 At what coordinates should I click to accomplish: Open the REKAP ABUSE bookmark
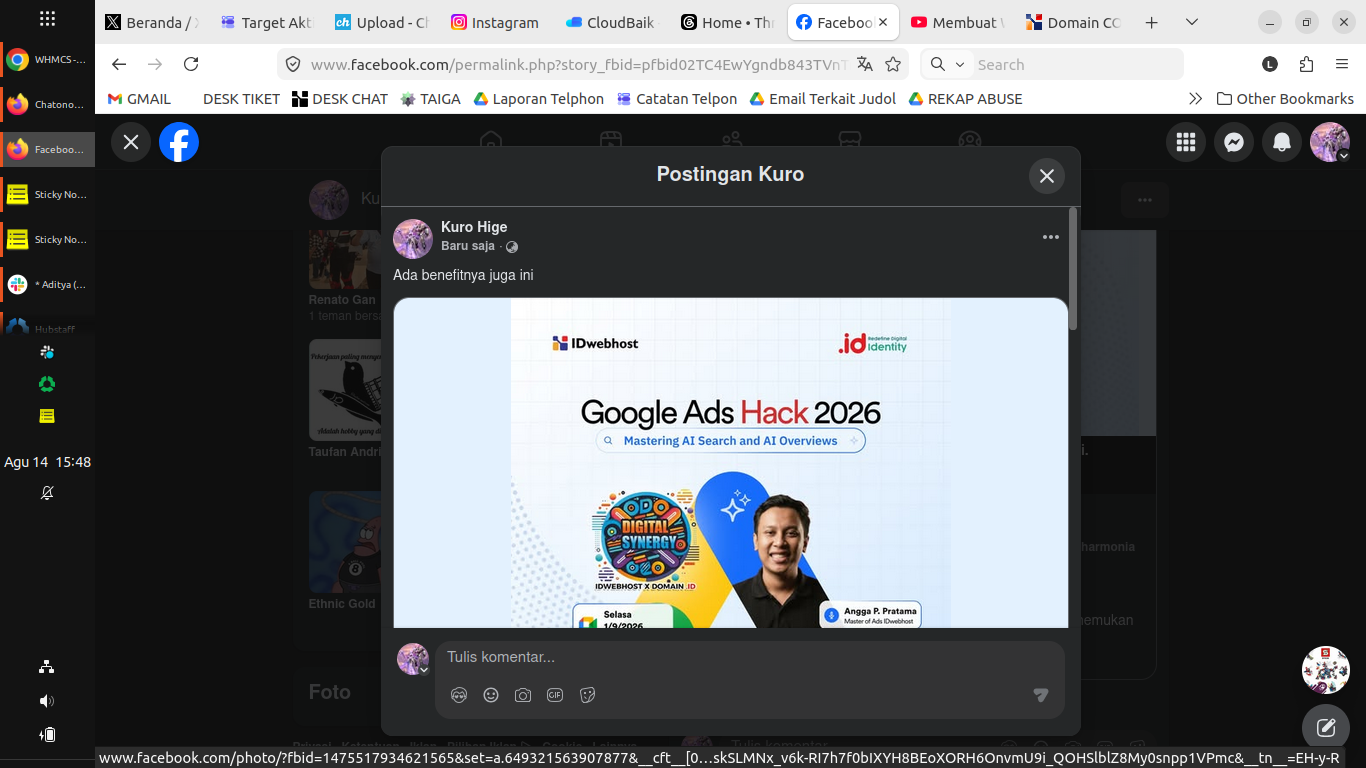click(x=965, y=99)
